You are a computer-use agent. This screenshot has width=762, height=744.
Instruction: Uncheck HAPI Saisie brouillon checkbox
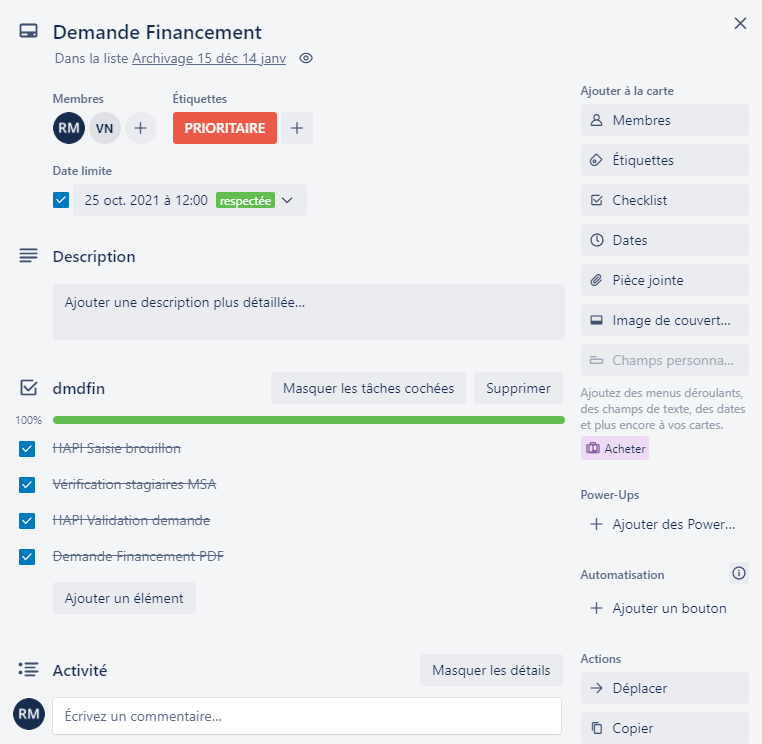[27, 449]
